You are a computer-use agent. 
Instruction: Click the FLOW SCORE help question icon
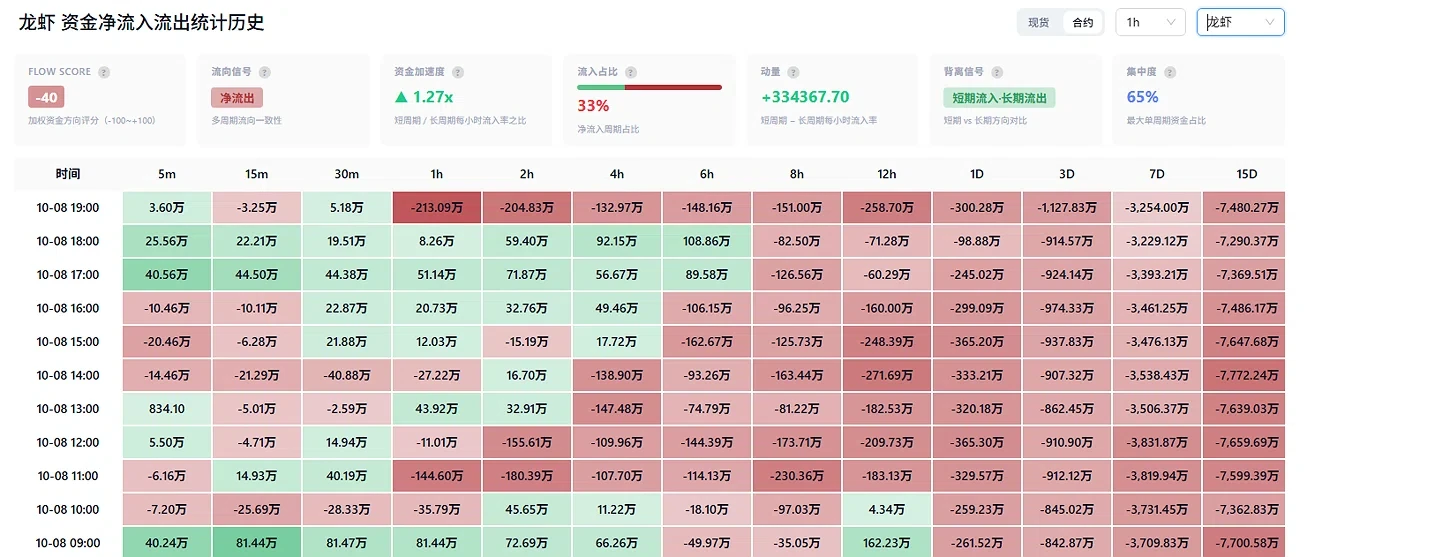coord(104,72)
